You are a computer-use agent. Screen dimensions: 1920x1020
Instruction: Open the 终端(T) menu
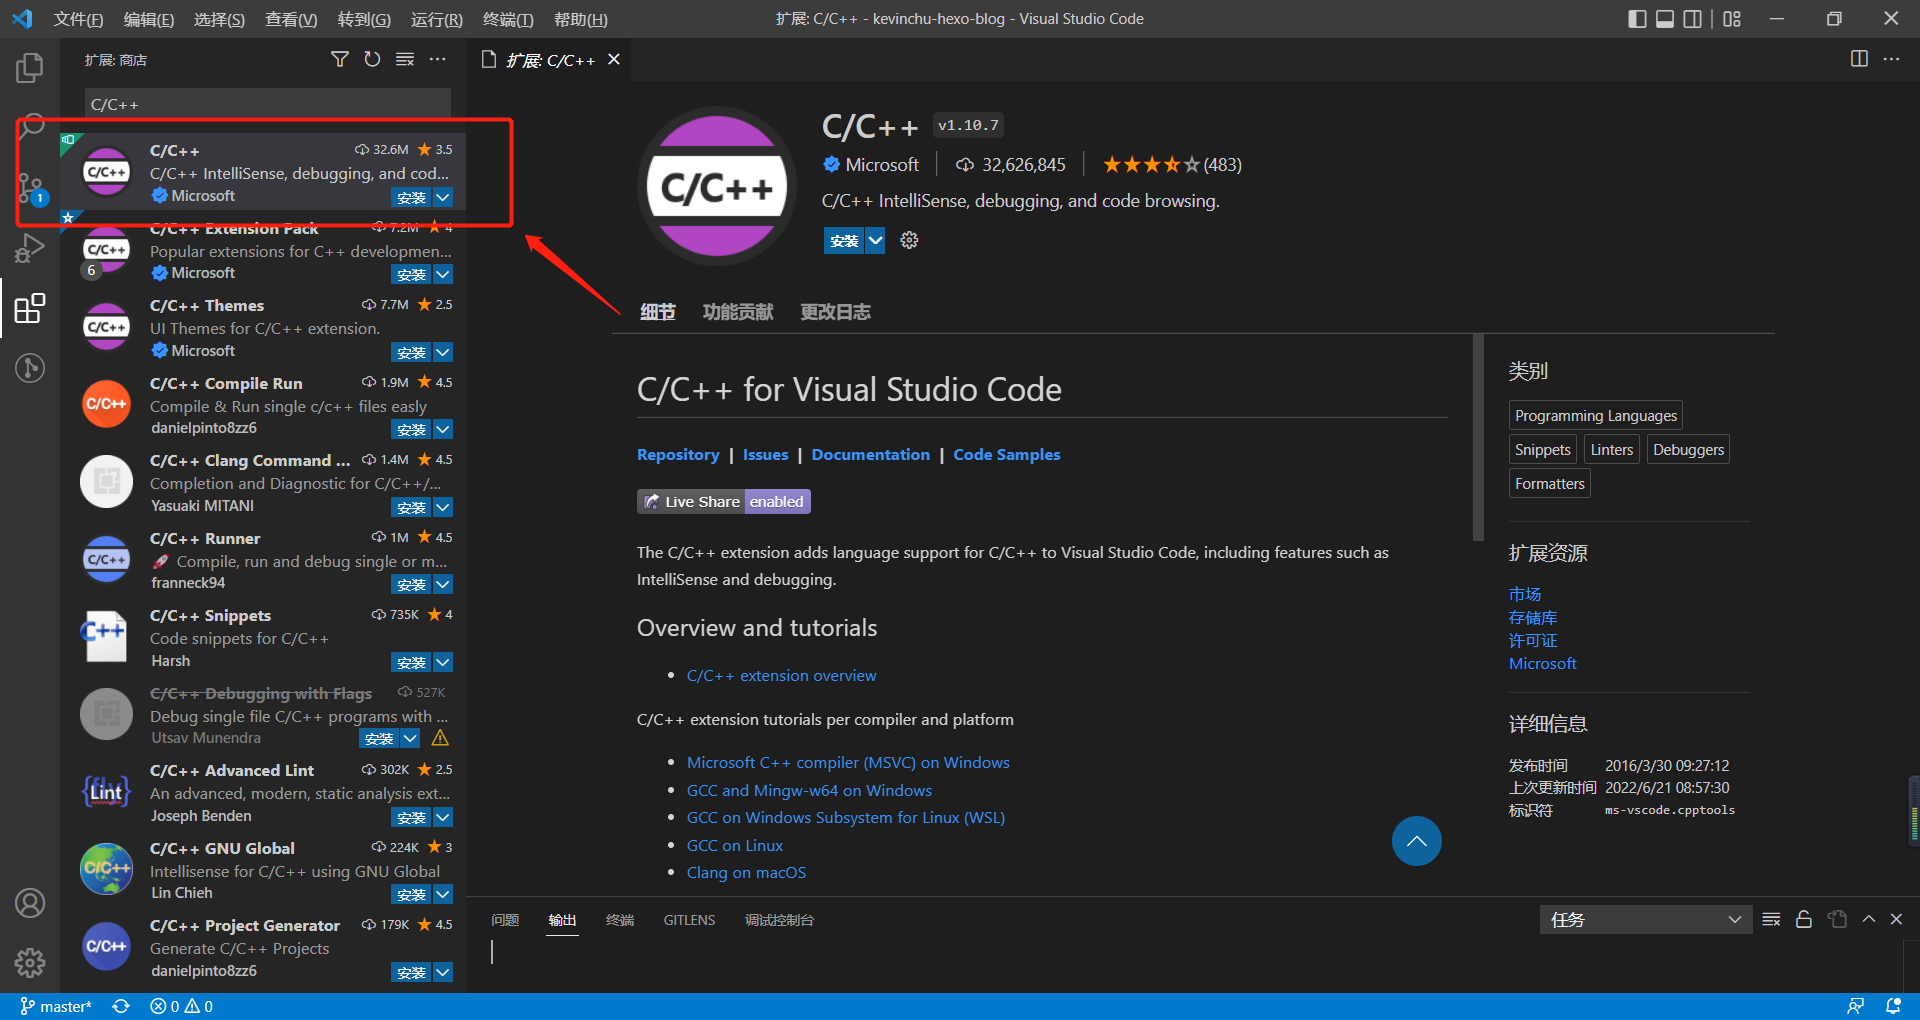point(508,19)
